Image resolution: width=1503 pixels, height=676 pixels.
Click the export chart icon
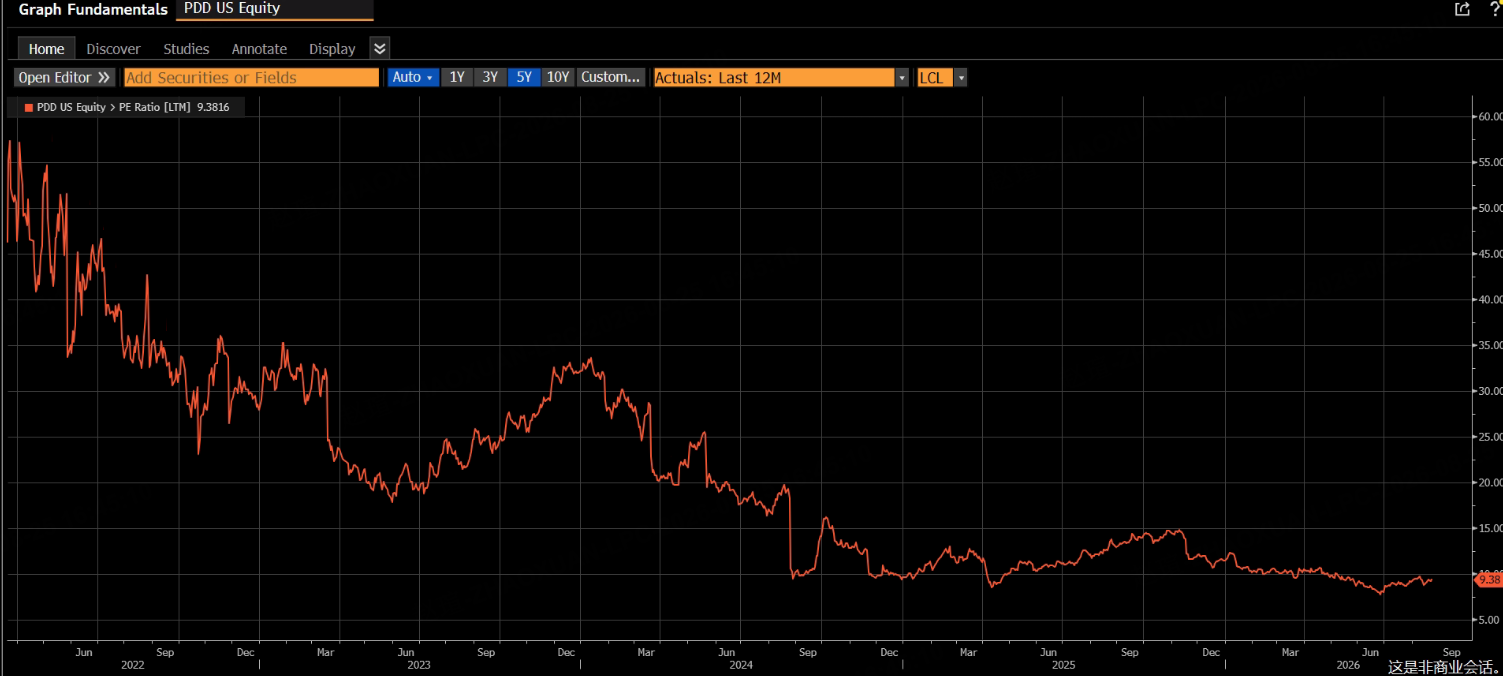coord(1462,9)
